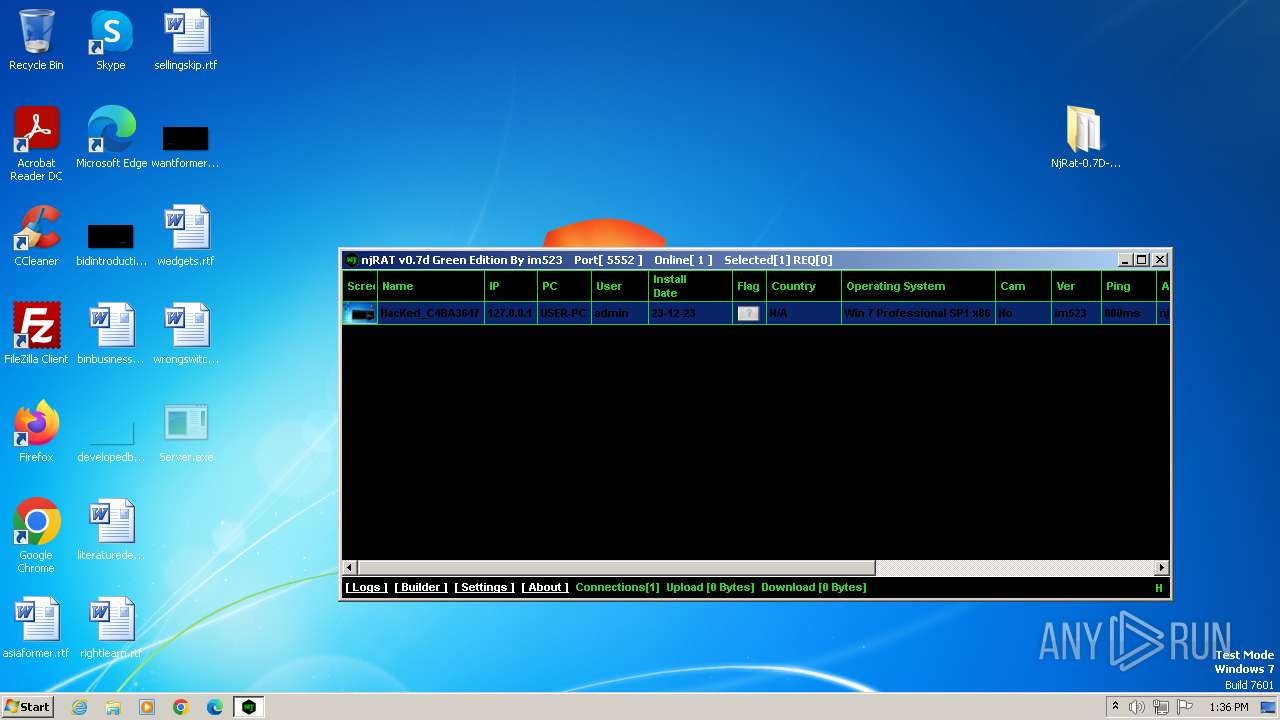Launch Microsoft Edge desktop shortcut
Image resolution: width=1280 pixels, height=720 pixels.
click(111, 138)
